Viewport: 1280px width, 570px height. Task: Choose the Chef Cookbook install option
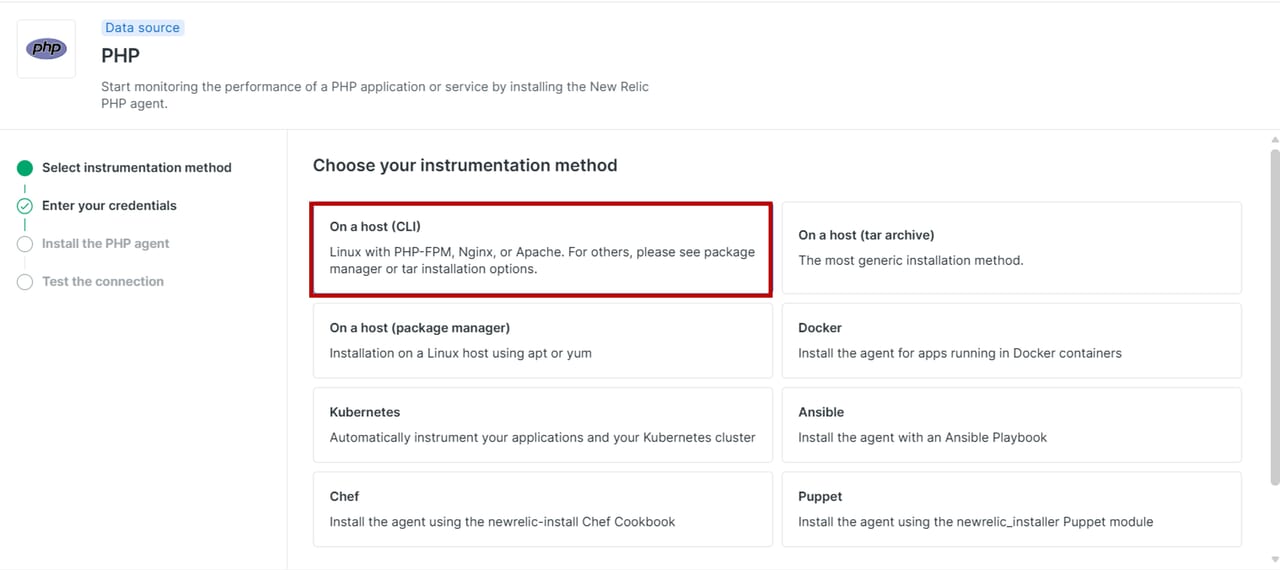[542, 509]
